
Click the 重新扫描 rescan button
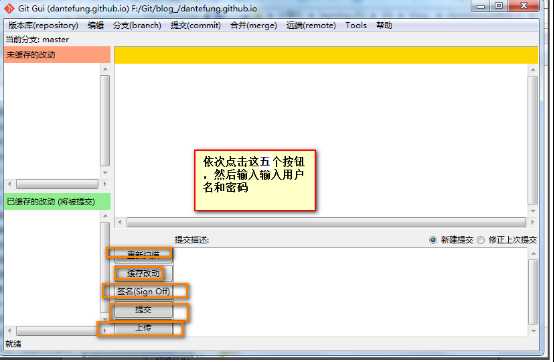143,255
